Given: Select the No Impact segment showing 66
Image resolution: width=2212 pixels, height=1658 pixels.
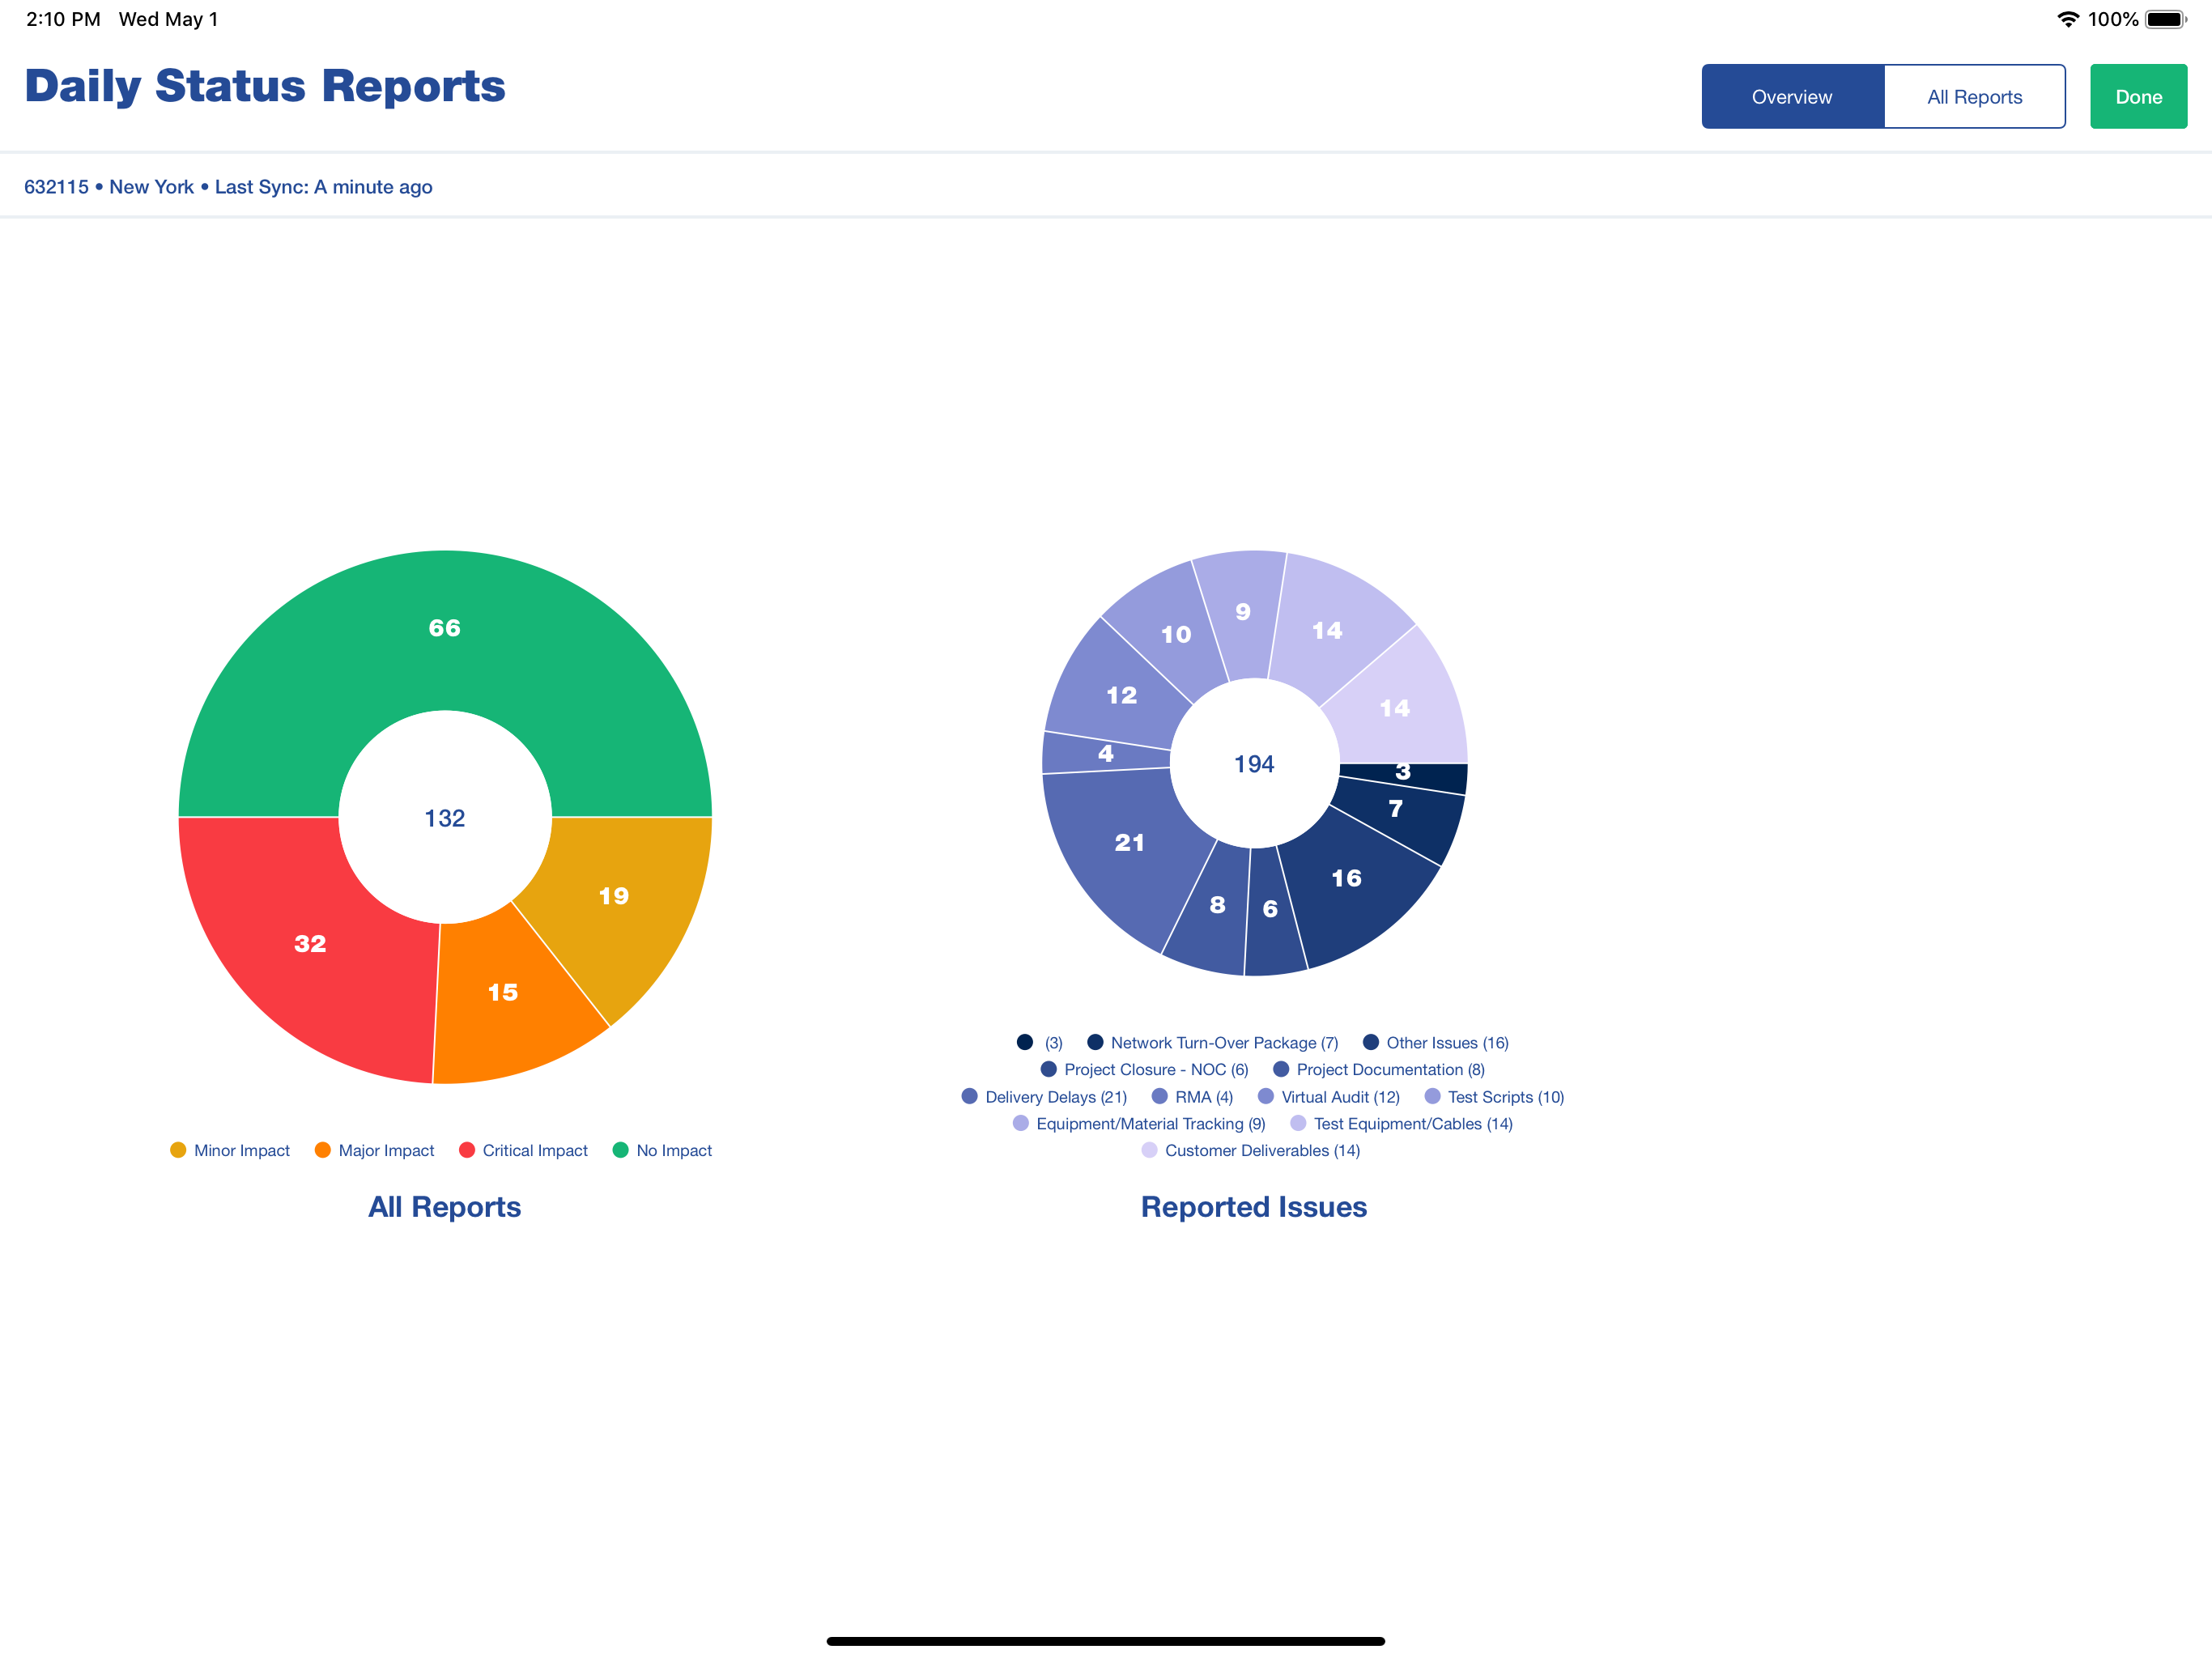Looking at the screenshot, I should tap(445, 628).
